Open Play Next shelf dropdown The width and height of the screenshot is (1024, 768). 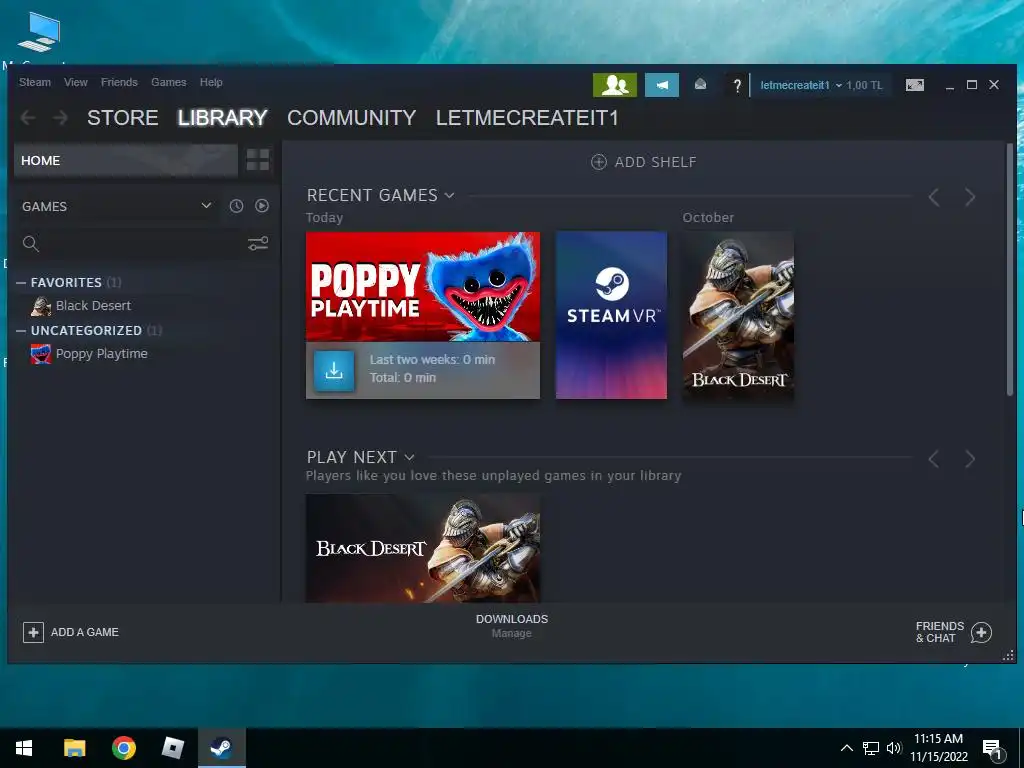[409, 457]
